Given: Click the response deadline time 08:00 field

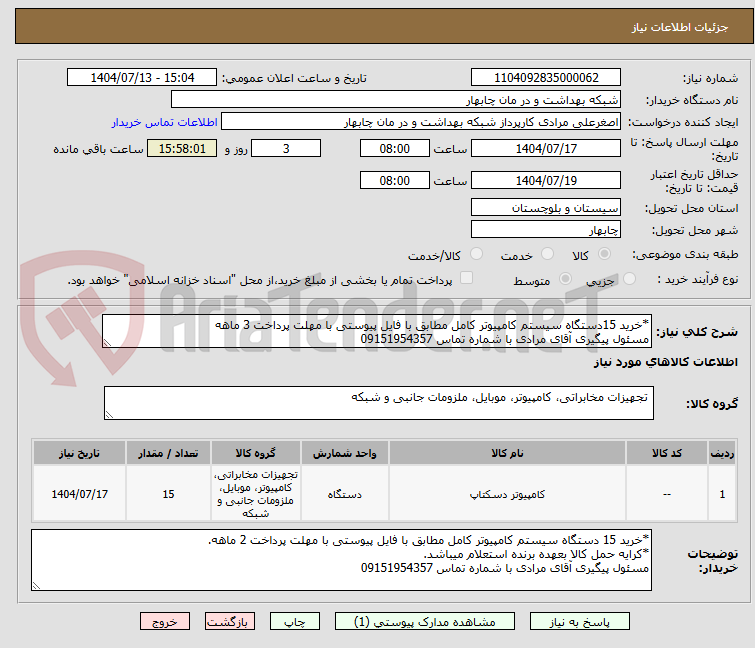Looking at the screenshot, I should (394, 148).
